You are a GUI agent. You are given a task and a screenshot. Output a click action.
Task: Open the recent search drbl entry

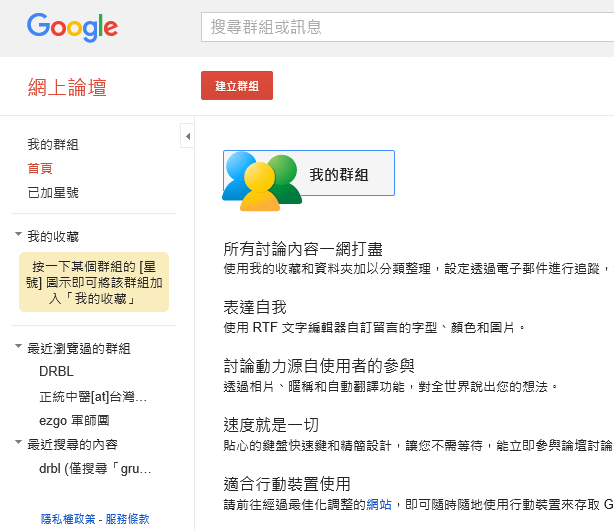[95, 468]
